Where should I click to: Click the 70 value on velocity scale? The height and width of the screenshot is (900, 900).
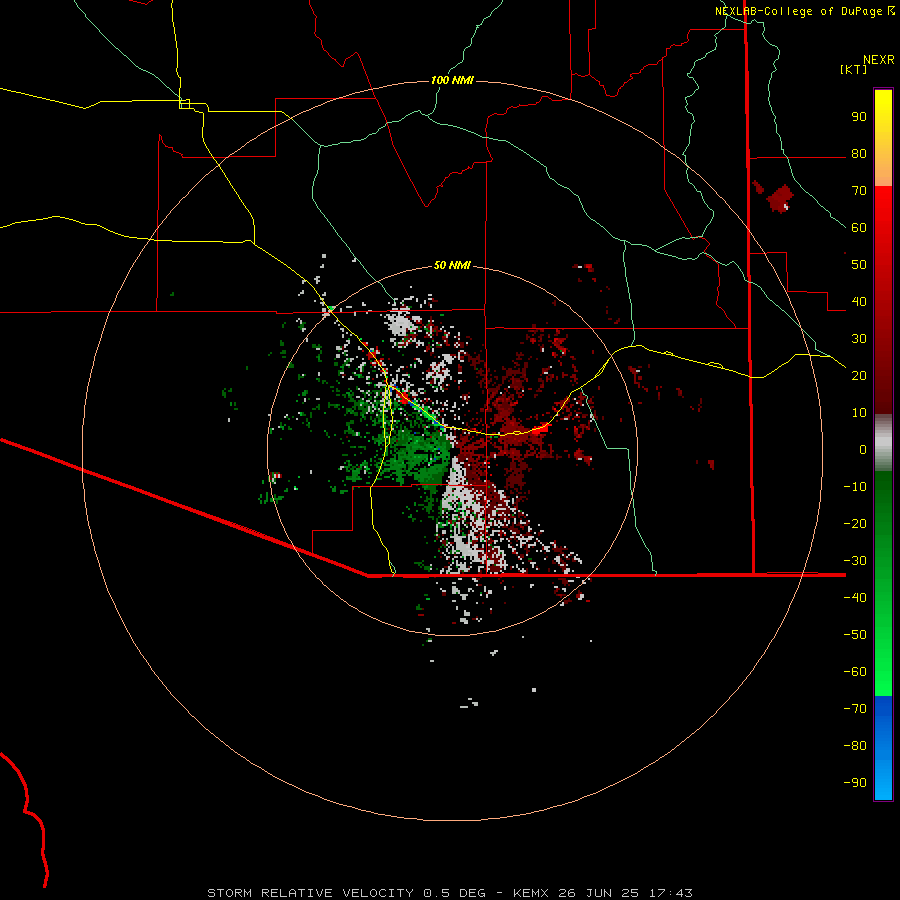pyautogui.click(x=859, y=191)
